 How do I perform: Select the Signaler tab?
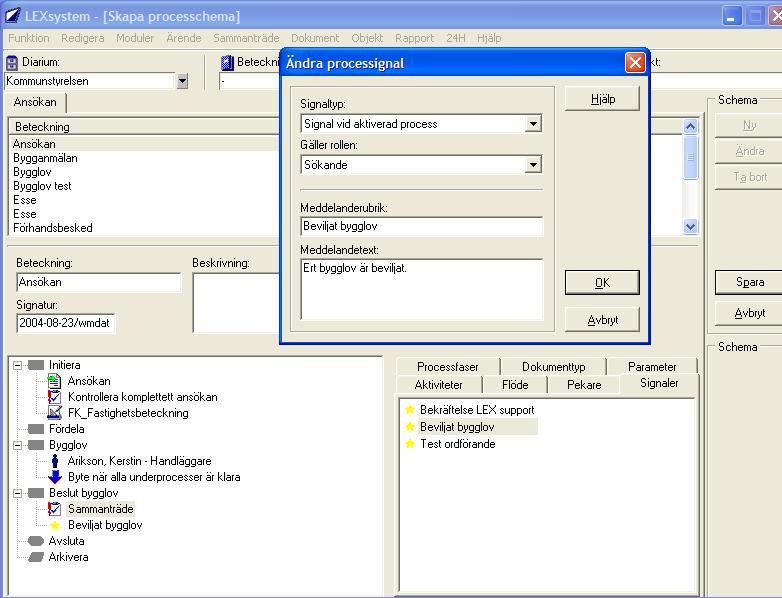click(659, 383)
